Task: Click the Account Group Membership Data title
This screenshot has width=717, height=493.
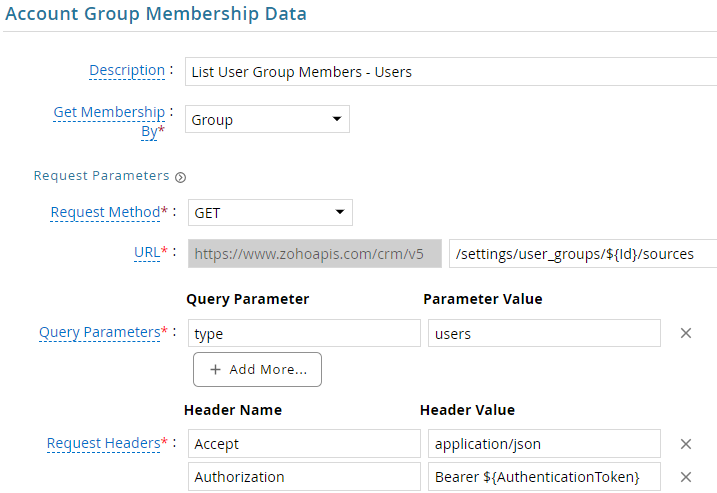Action: [x=156, y=14]
